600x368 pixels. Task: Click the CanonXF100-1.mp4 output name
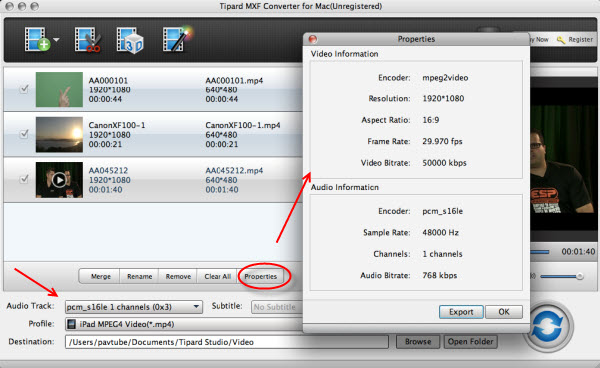click(x=243, y=125)
